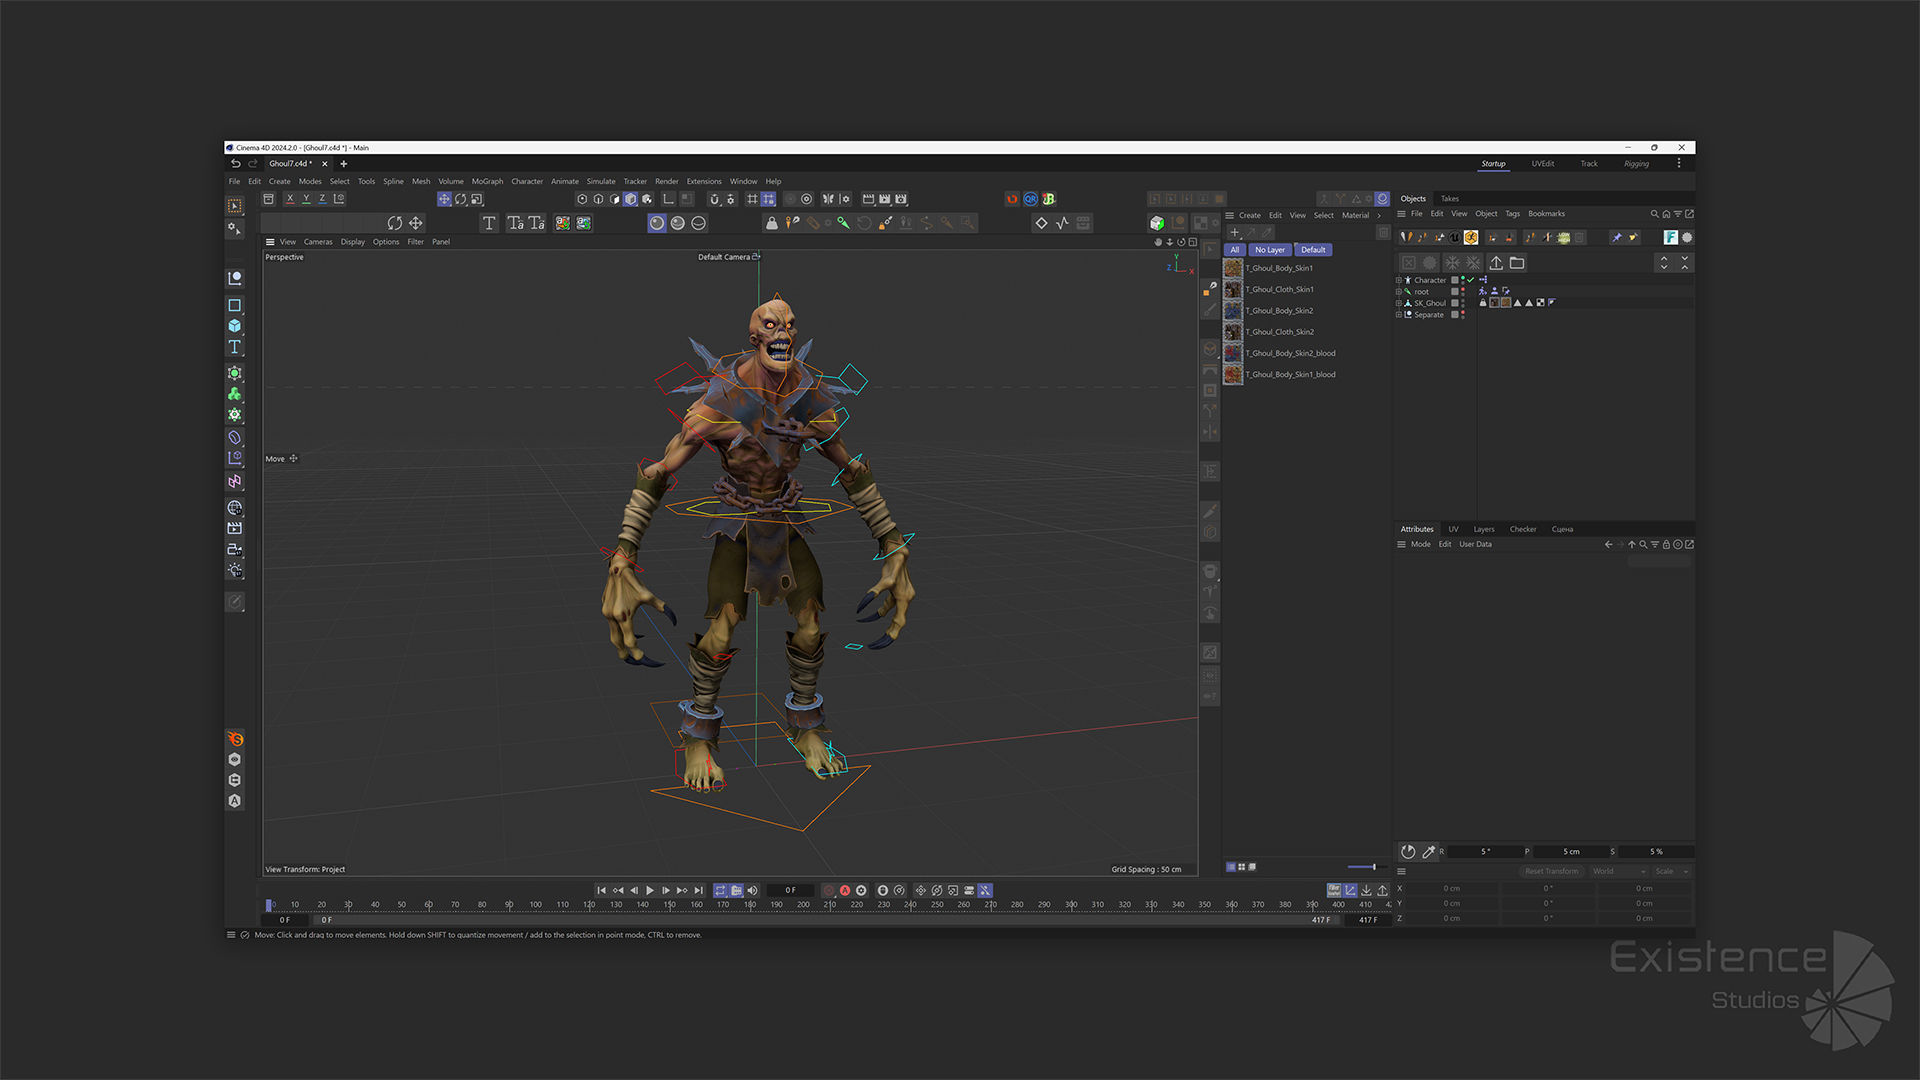Select T_Ghoul_Cloth_Skin2 material thumbnail
This screenshot has height=1080, width=1920.
pyautogui.click(x=1233, y=332)
